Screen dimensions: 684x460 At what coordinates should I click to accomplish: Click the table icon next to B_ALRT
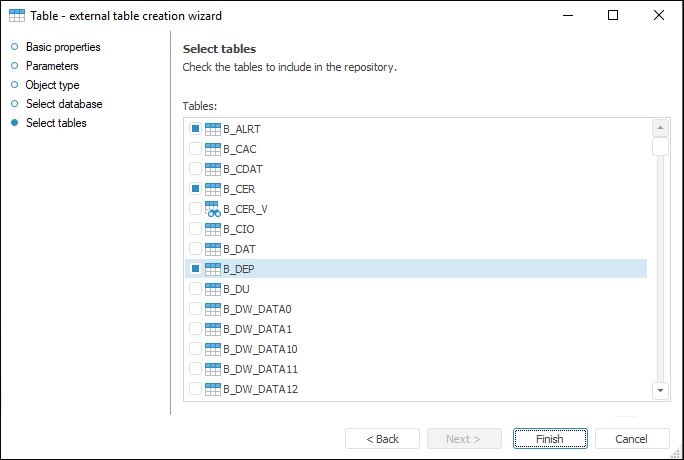coord(212,129)
